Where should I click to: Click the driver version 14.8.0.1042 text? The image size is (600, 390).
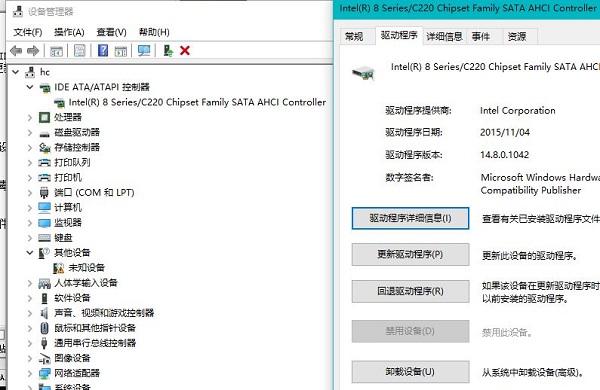(504, 155)
